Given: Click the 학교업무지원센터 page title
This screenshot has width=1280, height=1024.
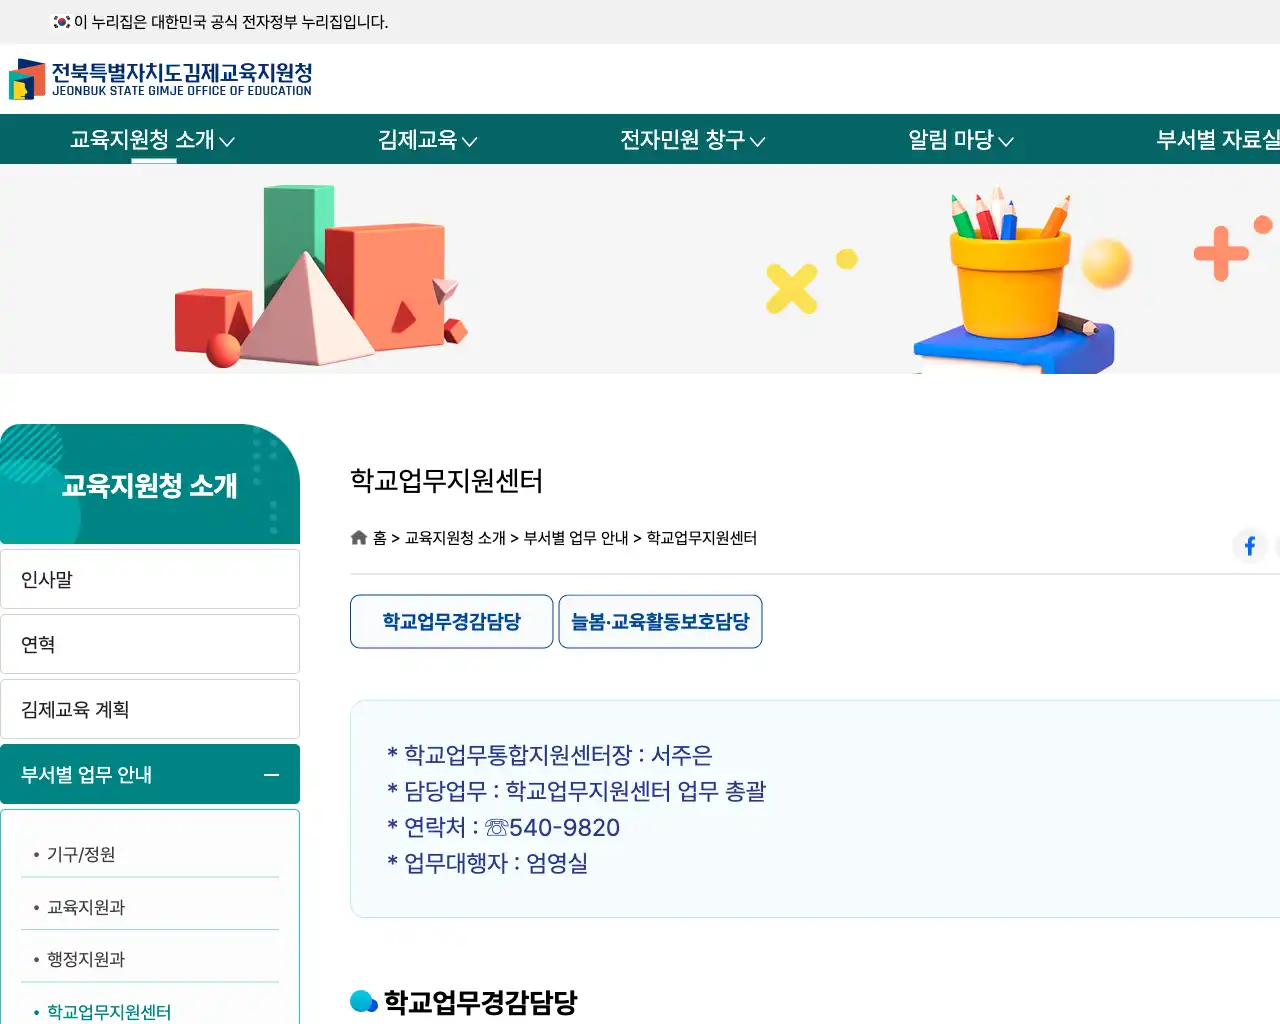Looking at the screenshot, I should (x=446, y=481).
